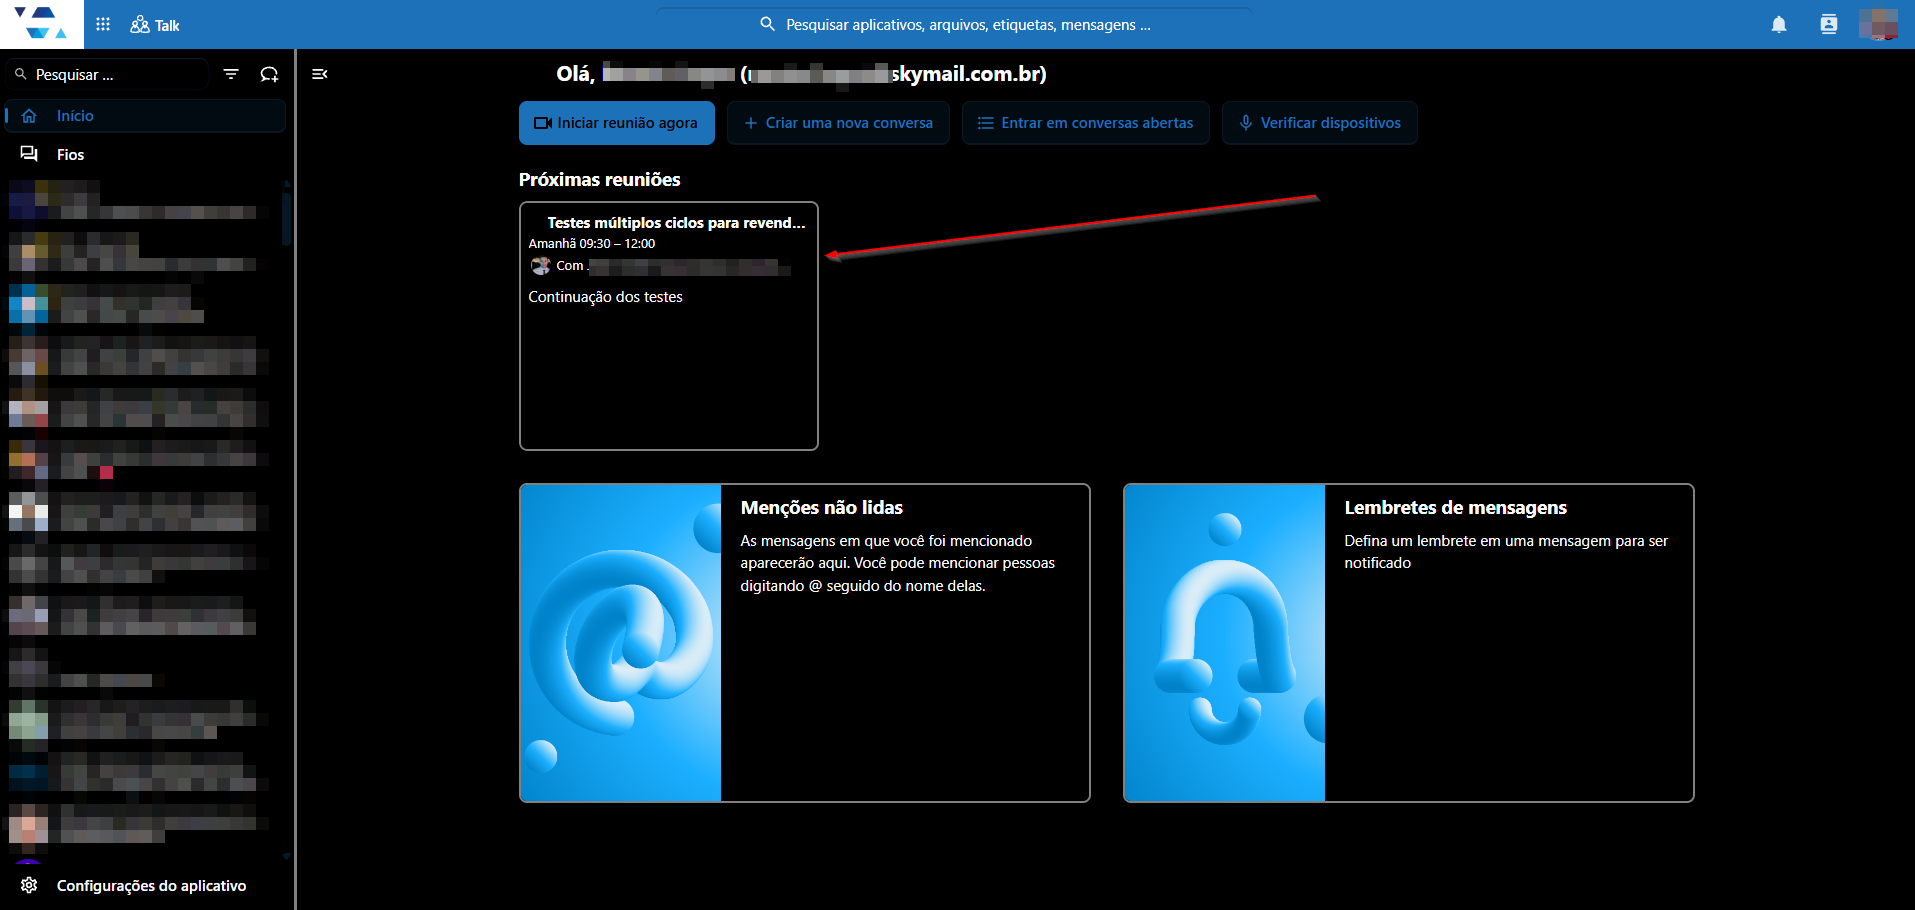Image resolution: width=1915 pixels, height=910 pixels.
Task: Select Fios in the sidebar
Action: tap(146, 154)
